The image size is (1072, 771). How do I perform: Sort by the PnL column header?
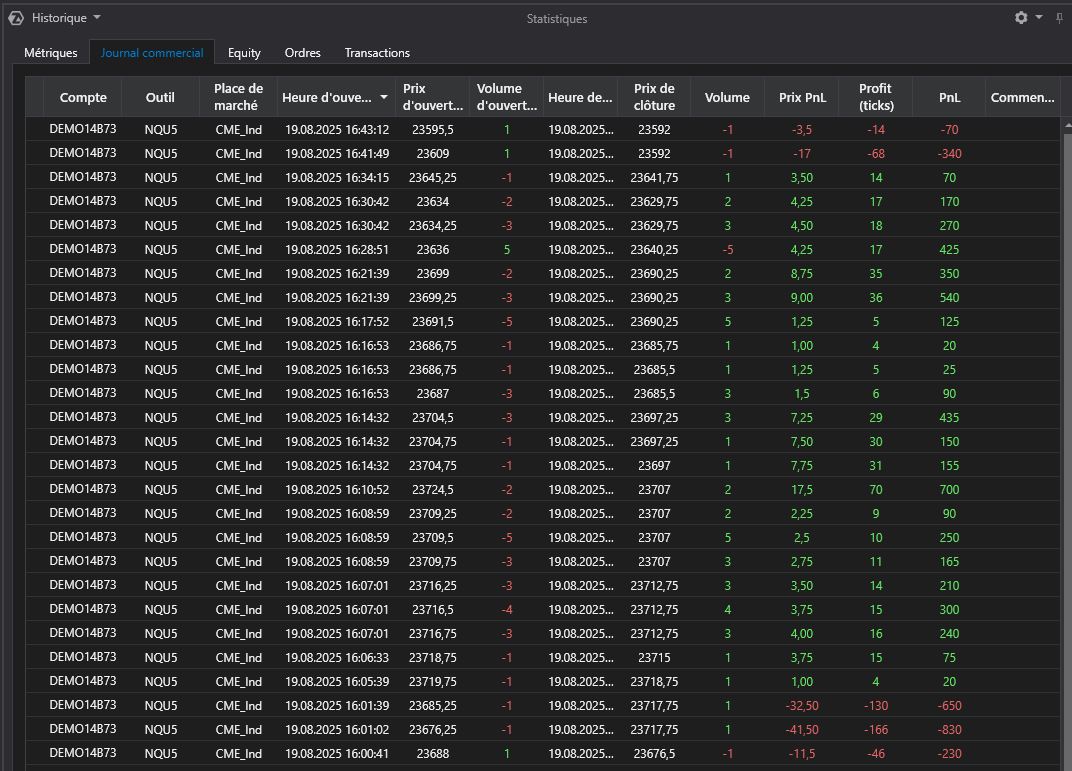tap(949, 97)
